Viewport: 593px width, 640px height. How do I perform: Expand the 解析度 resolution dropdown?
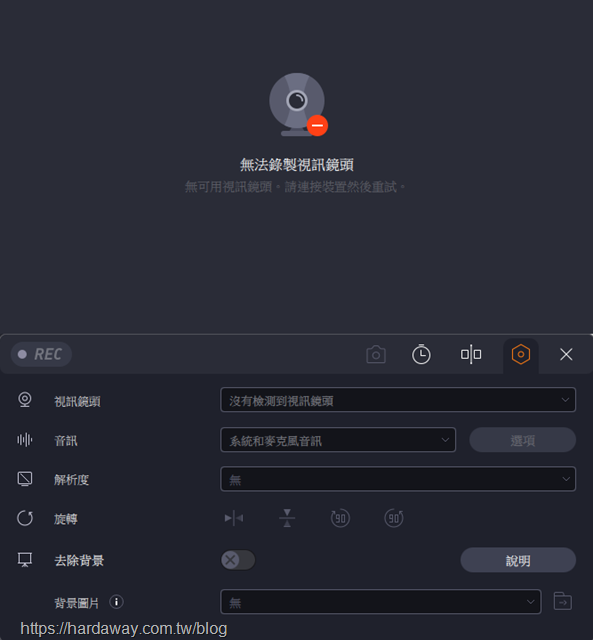398,479
